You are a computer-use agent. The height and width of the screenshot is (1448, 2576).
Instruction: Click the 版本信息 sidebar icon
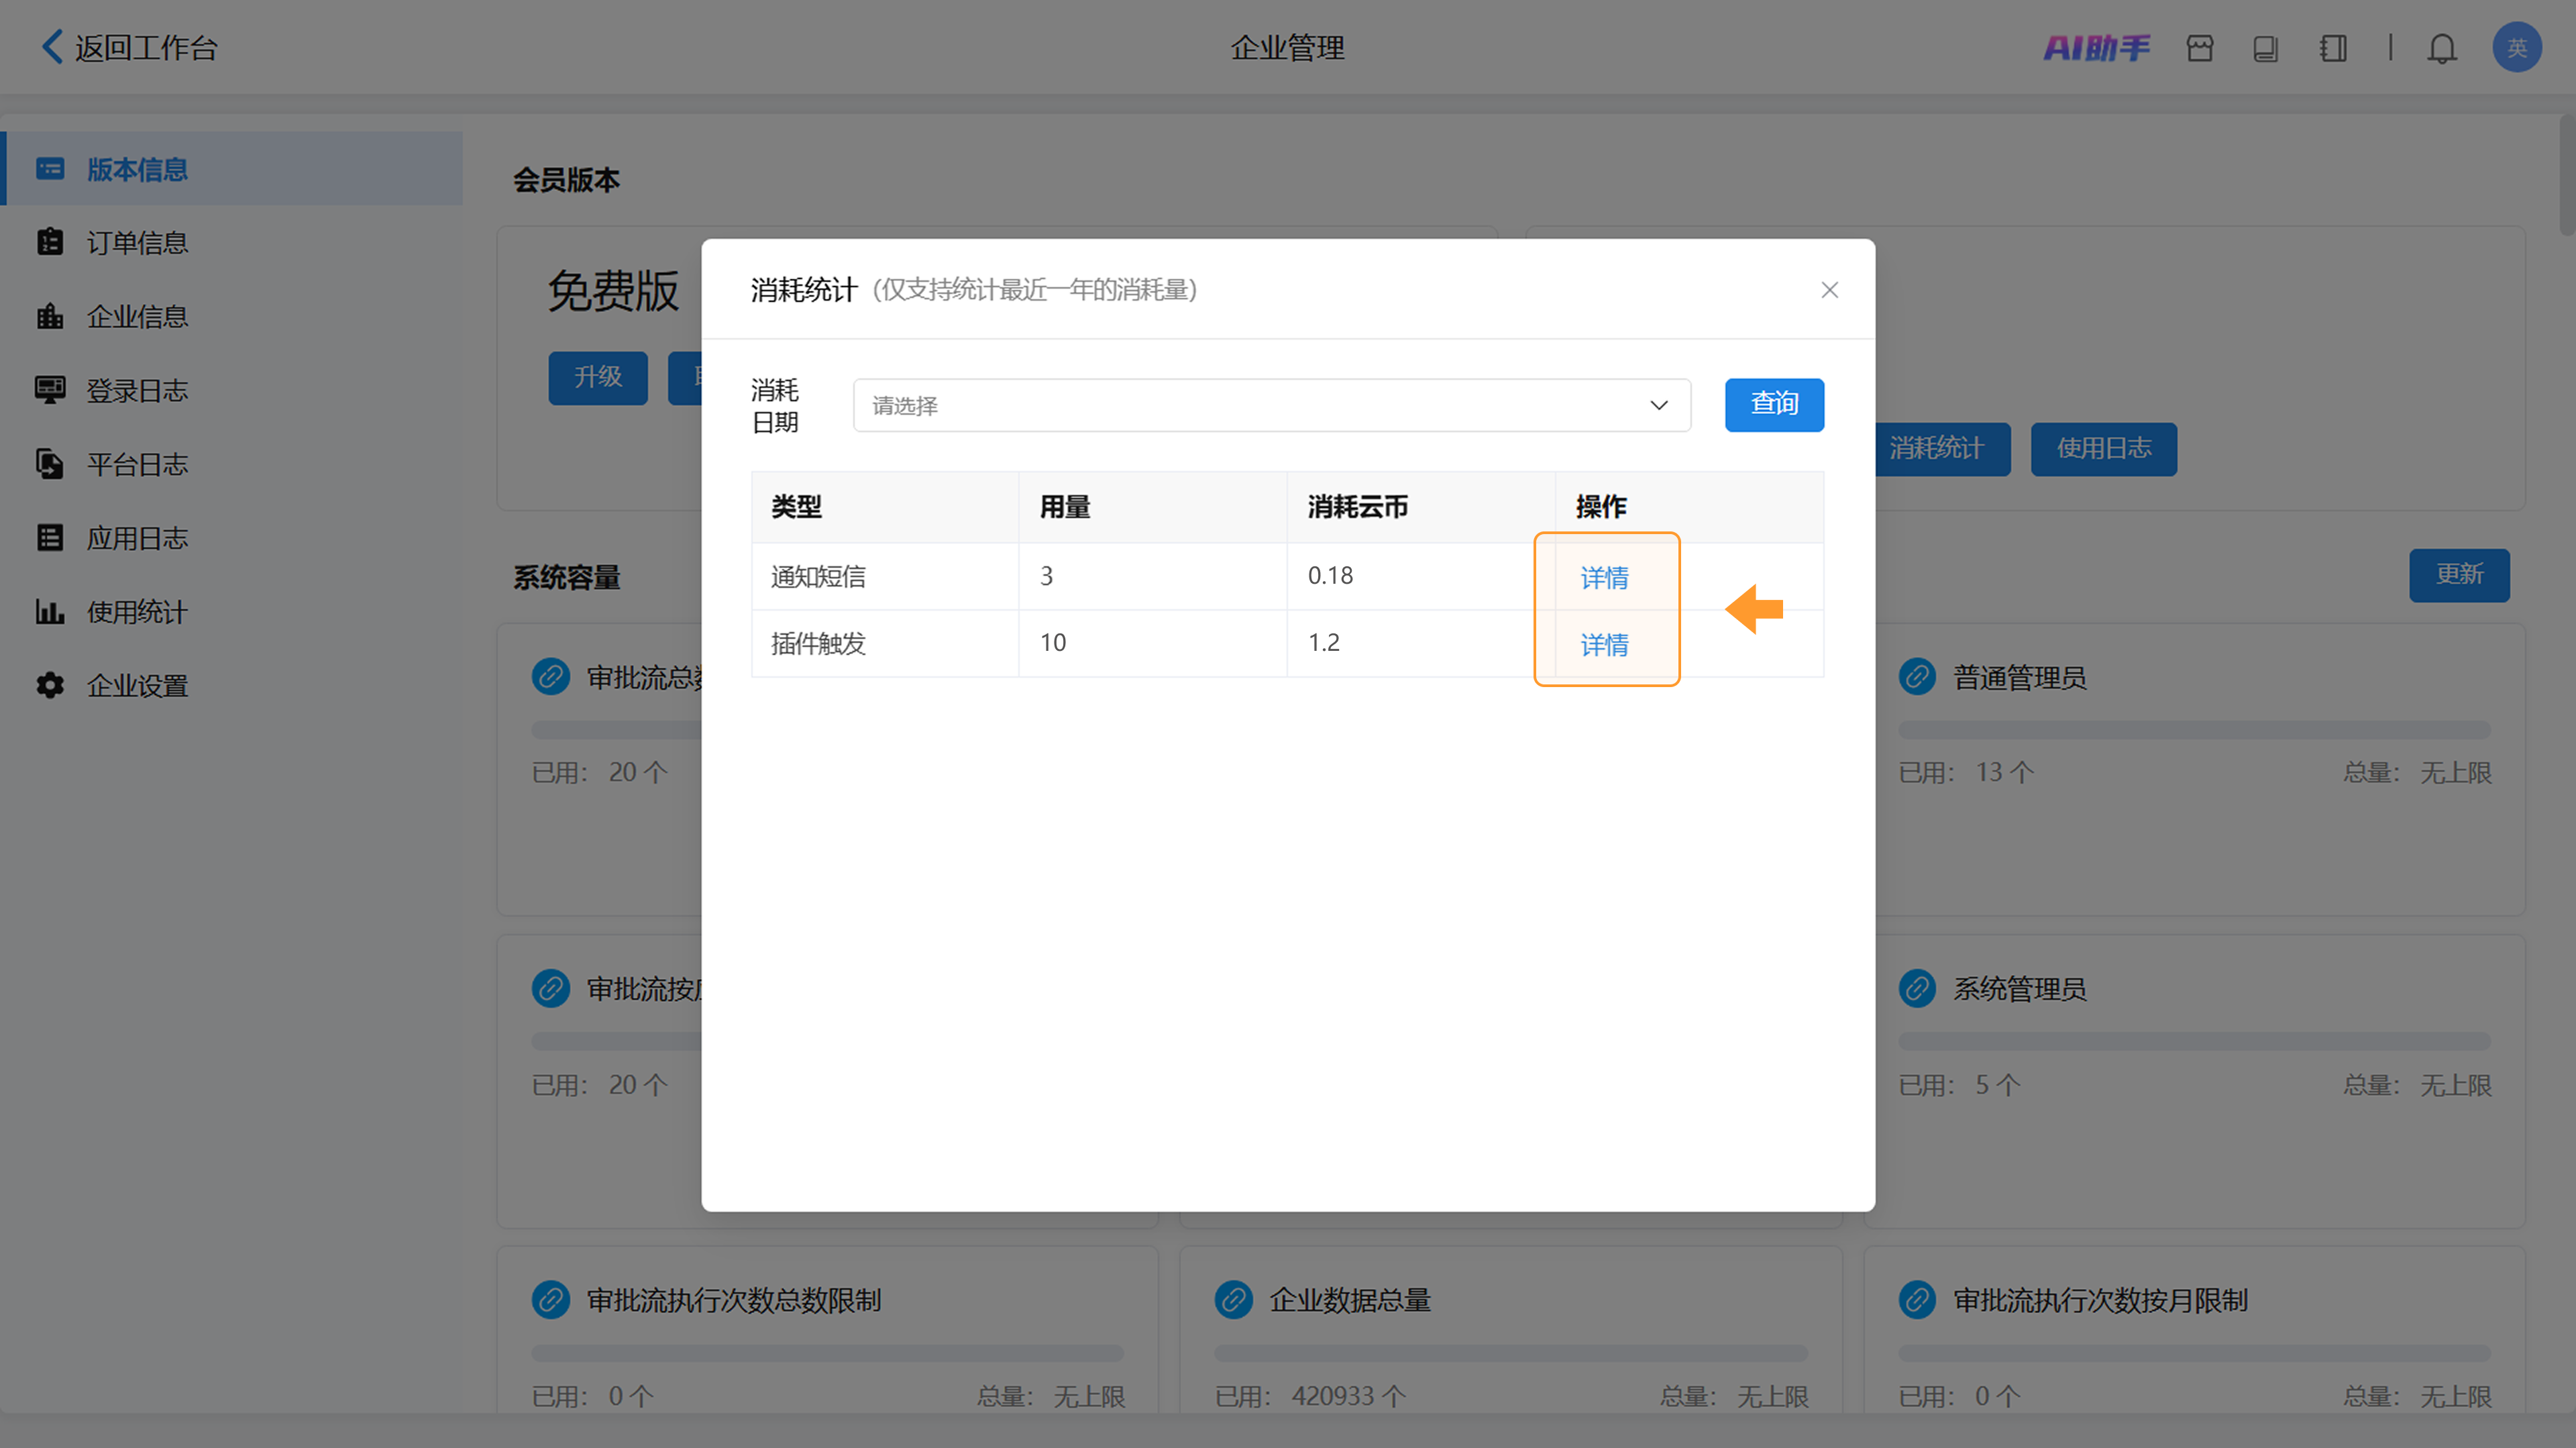click(x=50, y=168)
